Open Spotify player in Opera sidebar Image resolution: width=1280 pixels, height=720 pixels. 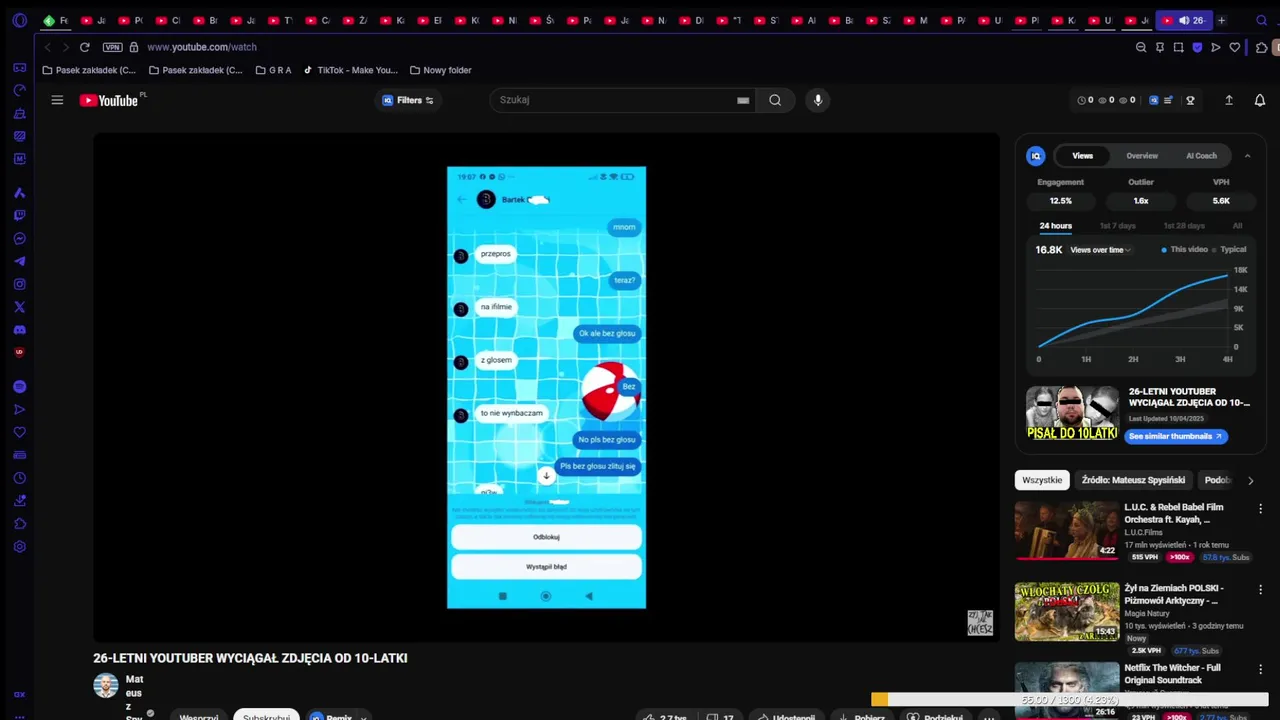point(19,387)
